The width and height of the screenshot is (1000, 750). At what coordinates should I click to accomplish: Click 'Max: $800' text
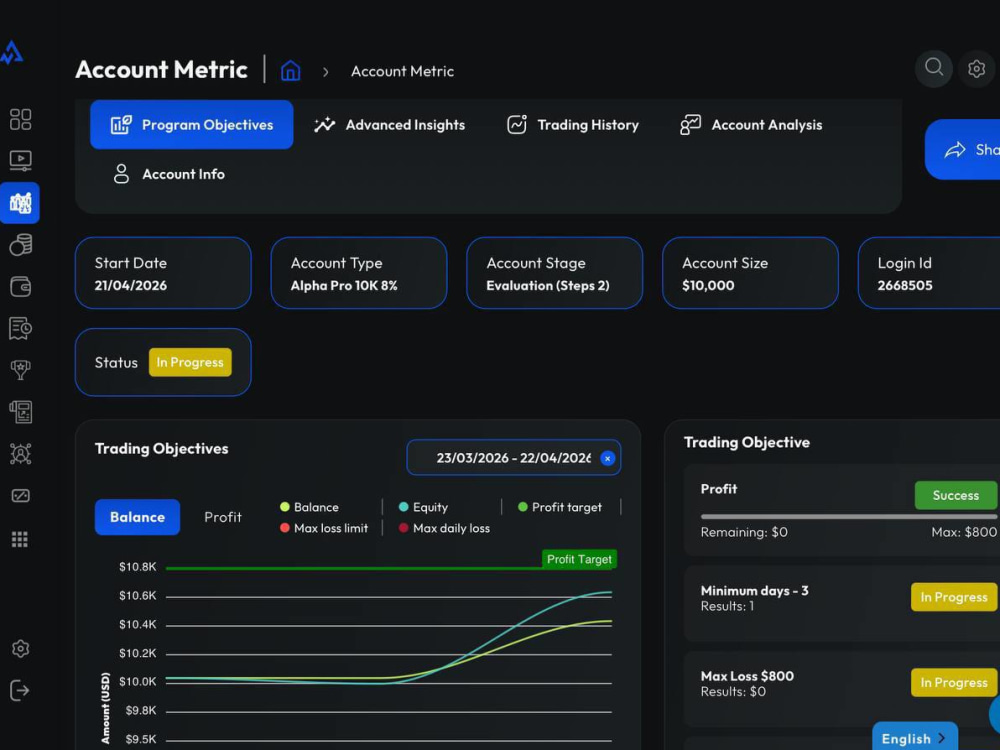(x=964, y=533)
